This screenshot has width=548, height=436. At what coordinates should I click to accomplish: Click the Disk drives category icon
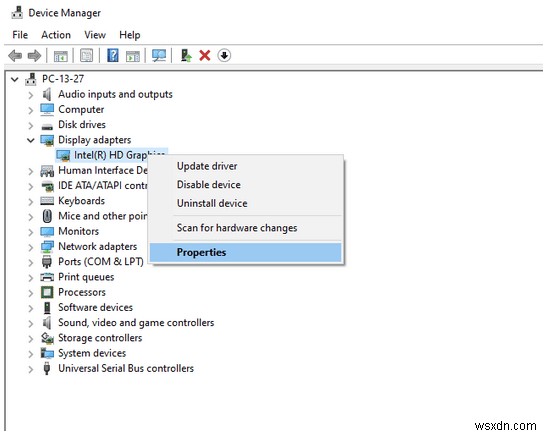47,126
